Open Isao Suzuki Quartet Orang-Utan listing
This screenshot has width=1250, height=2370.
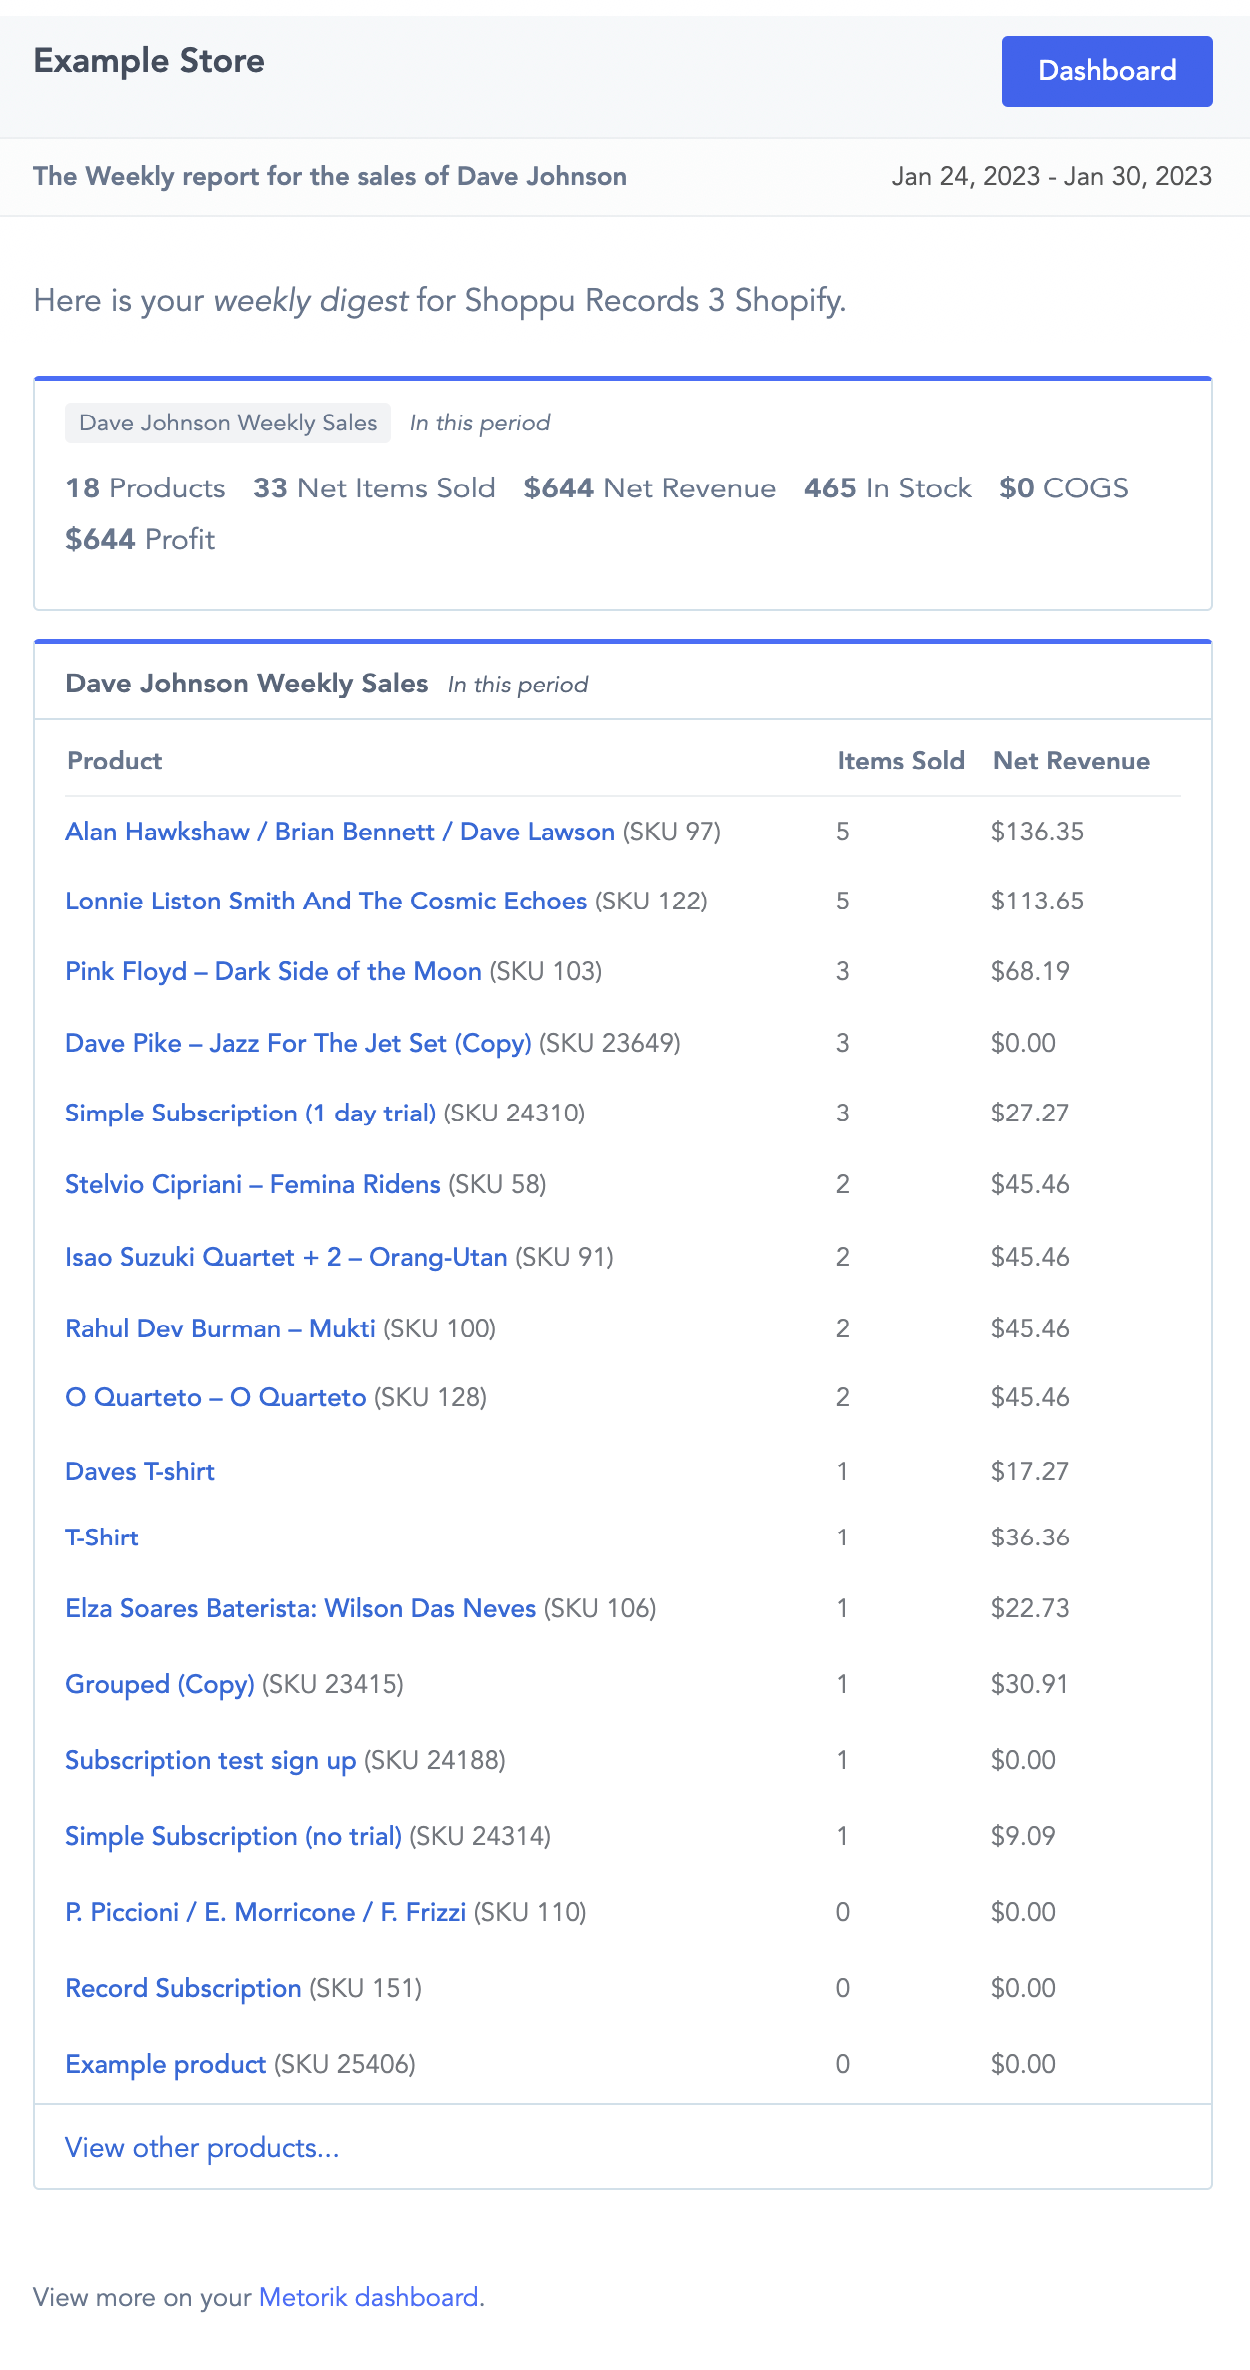(x=286, y=1257)
